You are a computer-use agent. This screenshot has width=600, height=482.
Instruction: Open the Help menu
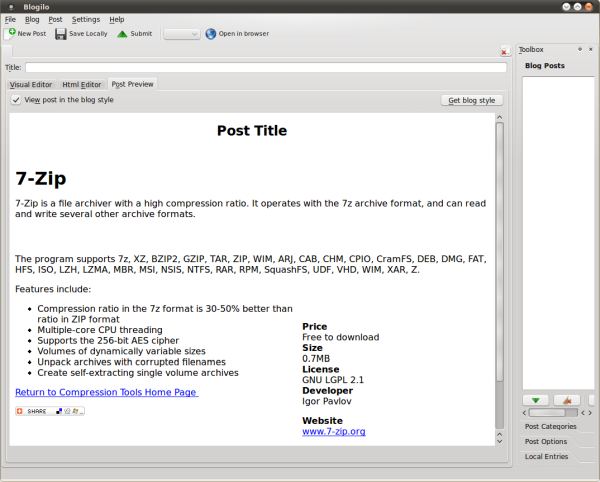pyautogui.click(x=117, y=20)
